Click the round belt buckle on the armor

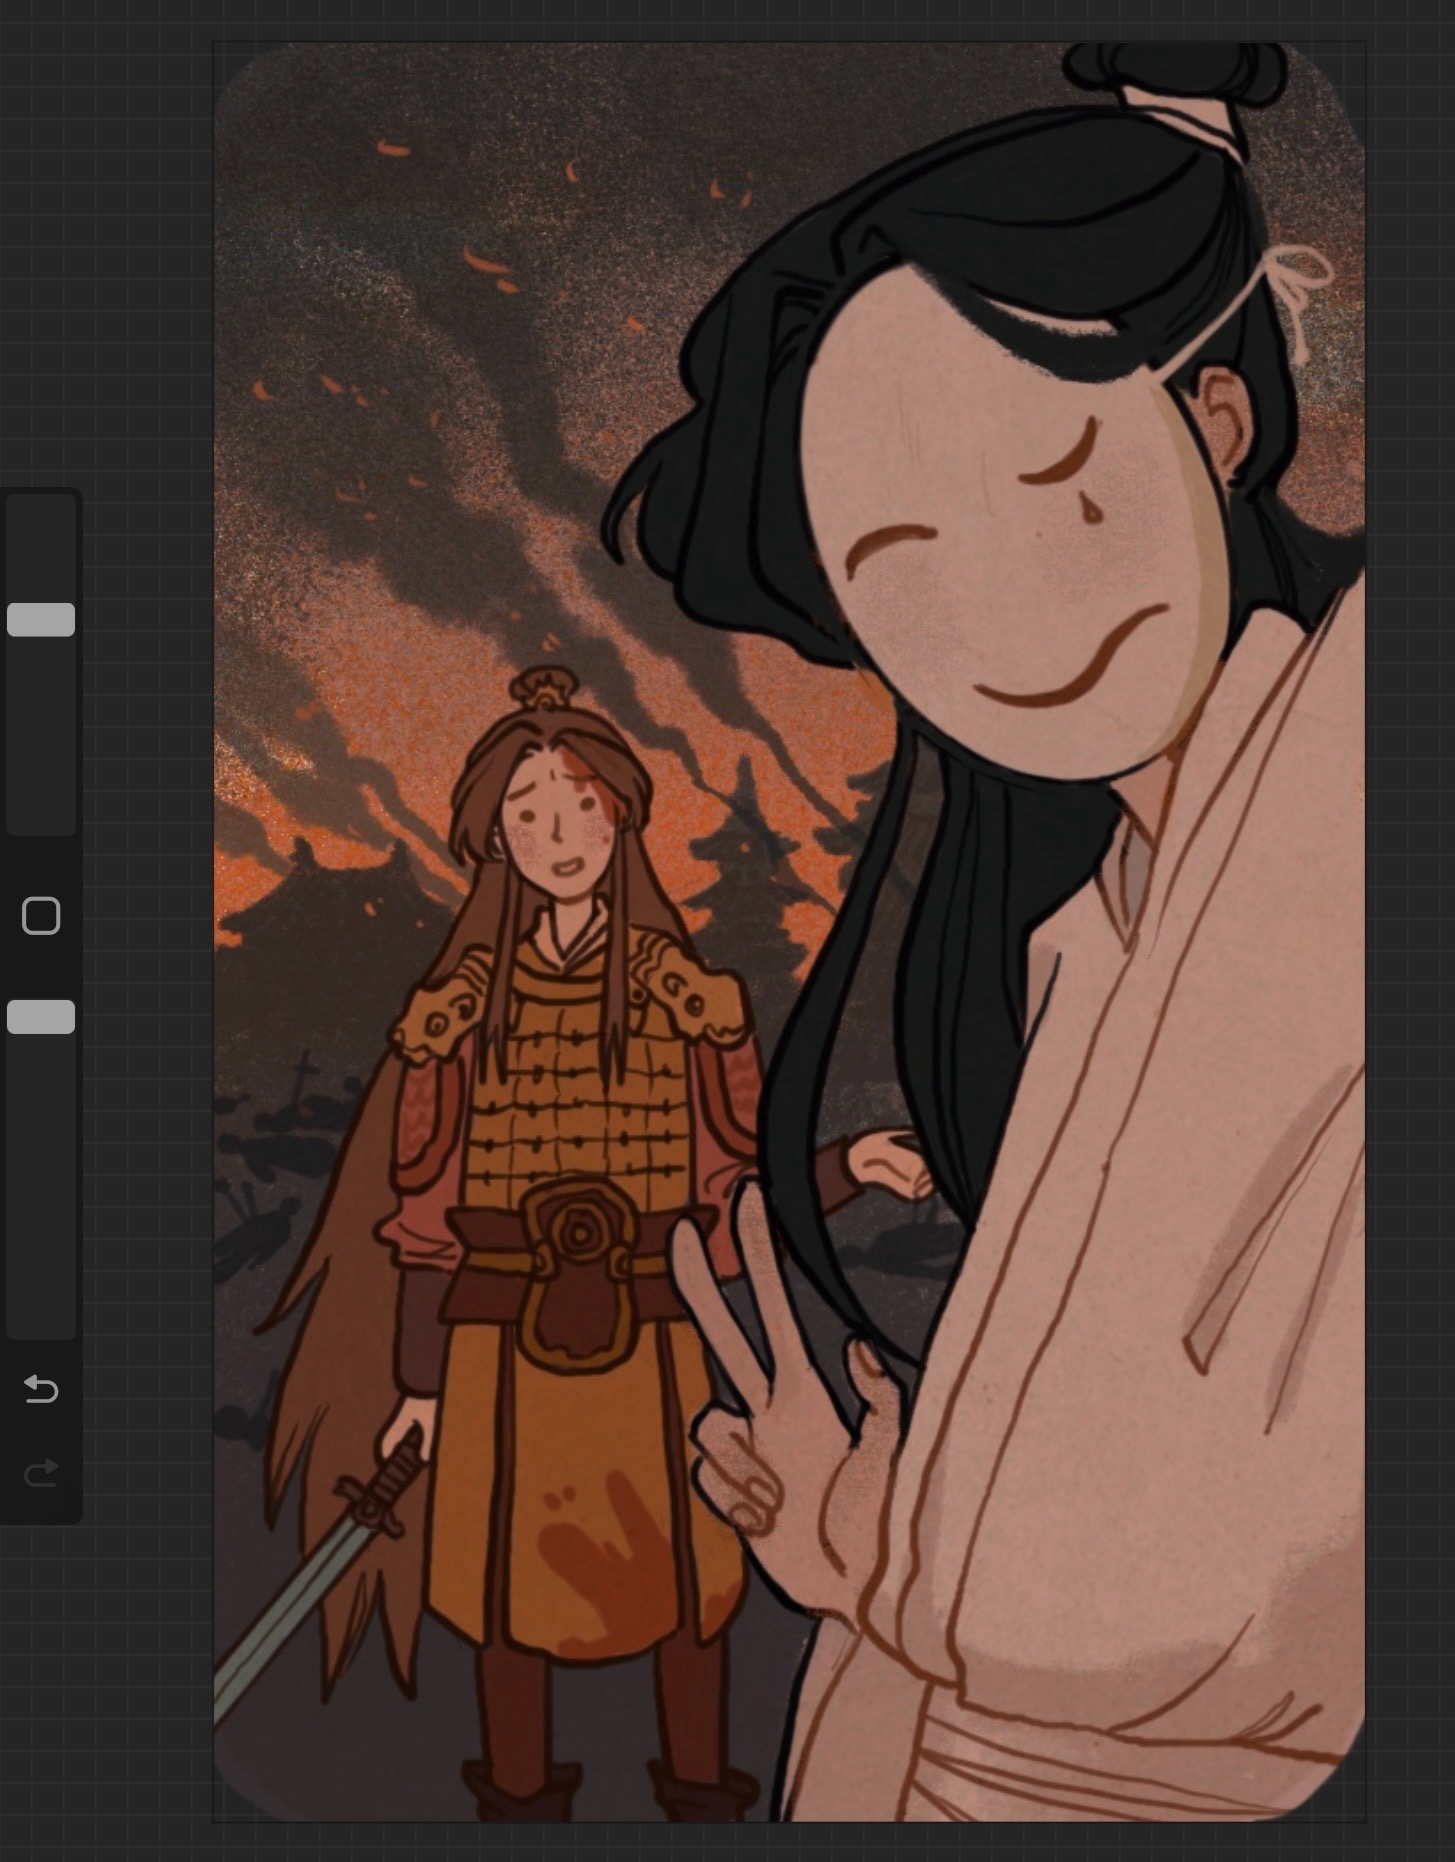577,1236
